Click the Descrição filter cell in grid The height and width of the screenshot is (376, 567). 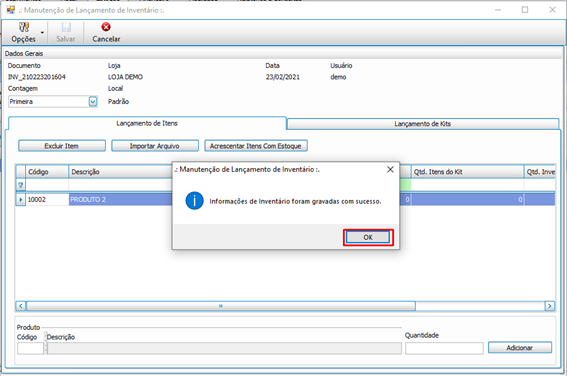pyautogui.click(x=120, y=185)
